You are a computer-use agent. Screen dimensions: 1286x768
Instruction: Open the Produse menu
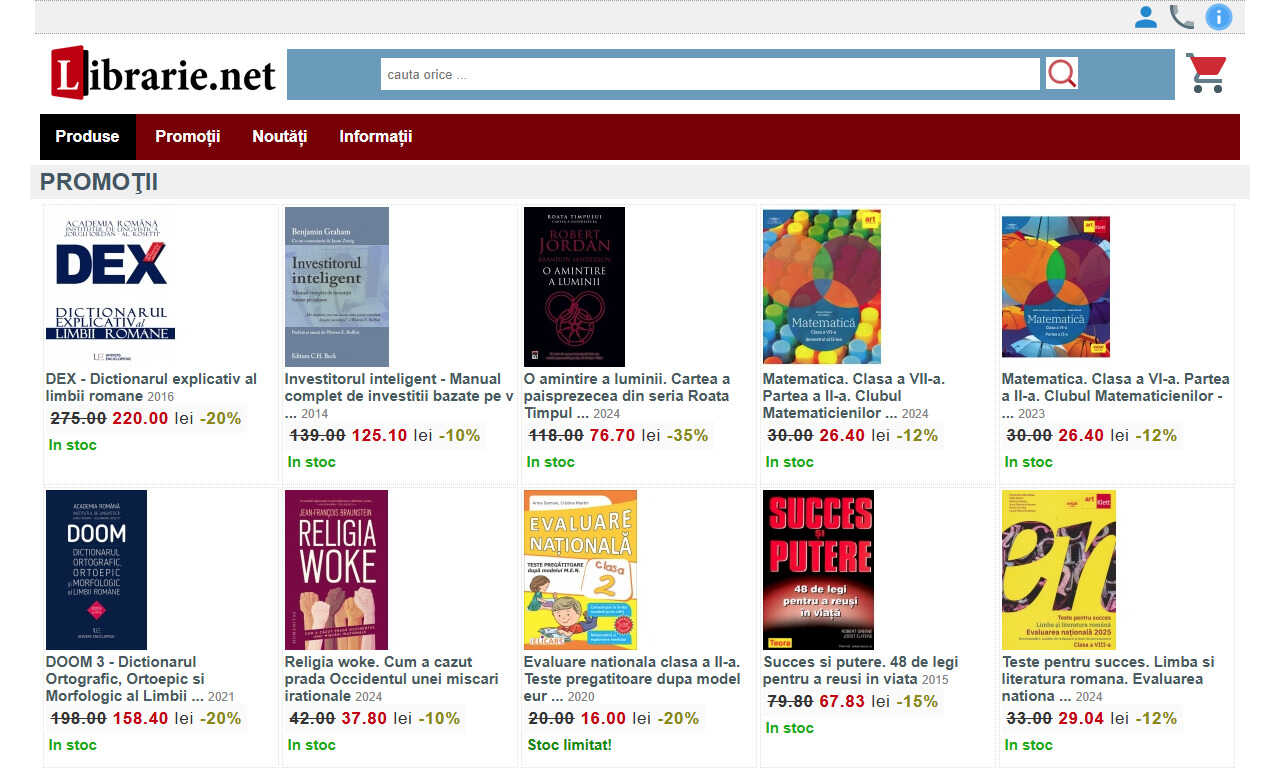[x=87, y=137]
